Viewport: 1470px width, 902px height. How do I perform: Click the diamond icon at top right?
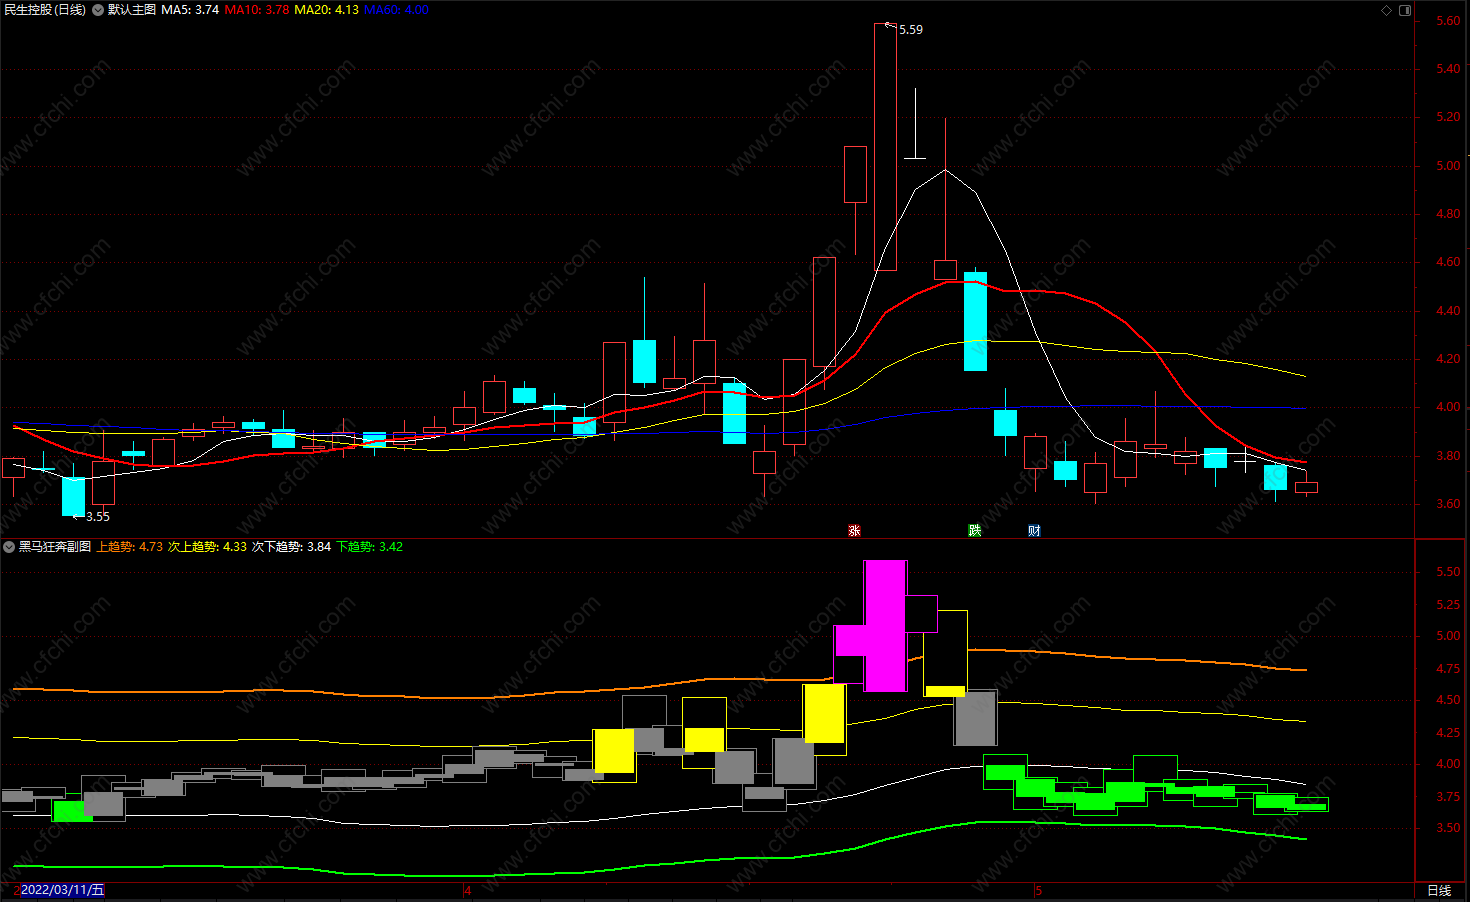pyautogui.click(x=1386, y=10)
